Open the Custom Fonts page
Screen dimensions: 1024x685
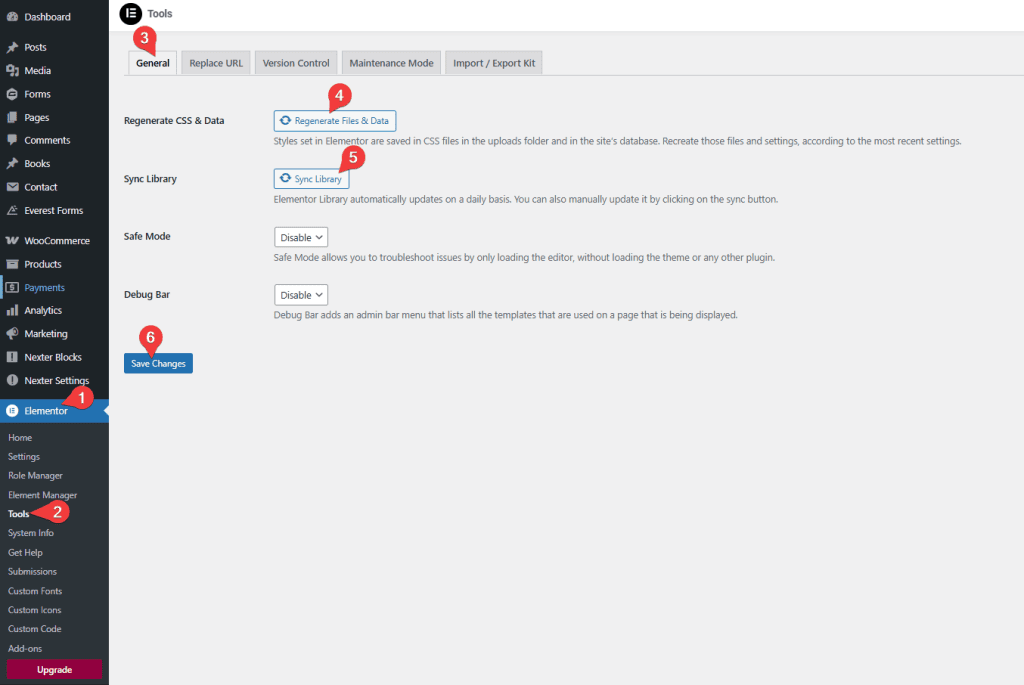(x=34, y=590)
